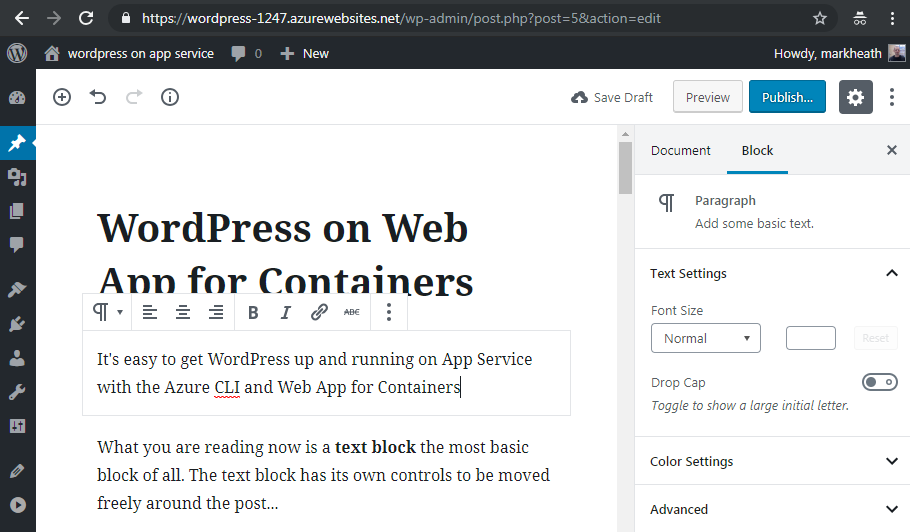Screen dimensions: 910x532
Task: Insert a link using the link icon
Action: point(319,312)
